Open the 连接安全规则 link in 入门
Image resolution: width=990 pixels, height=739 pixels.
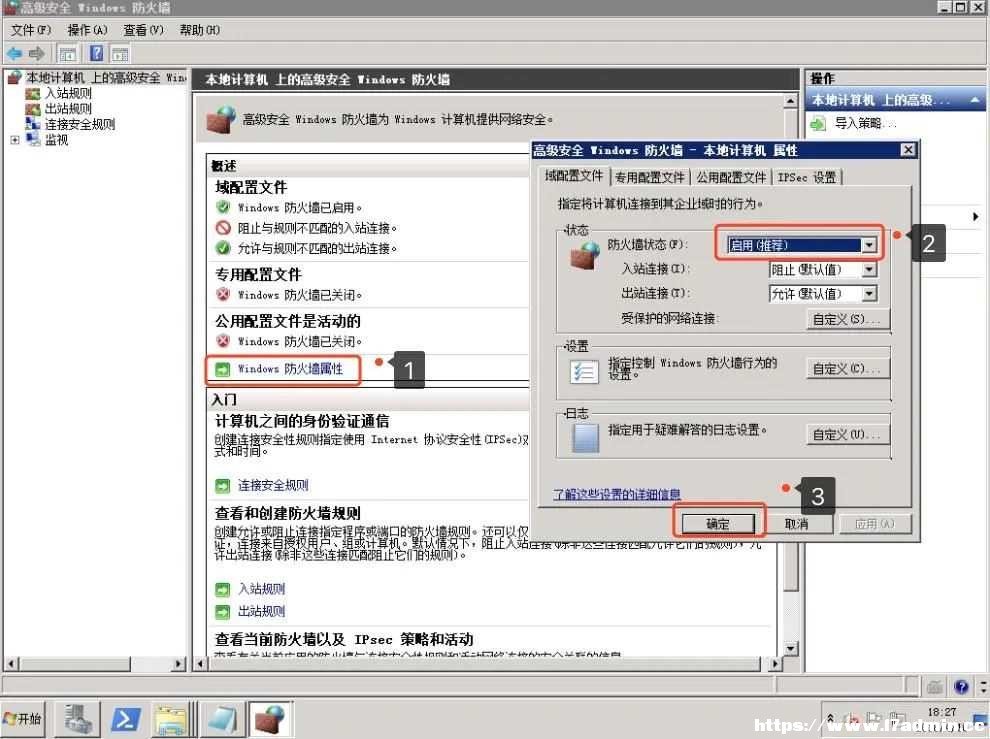(x=273, y=485)
